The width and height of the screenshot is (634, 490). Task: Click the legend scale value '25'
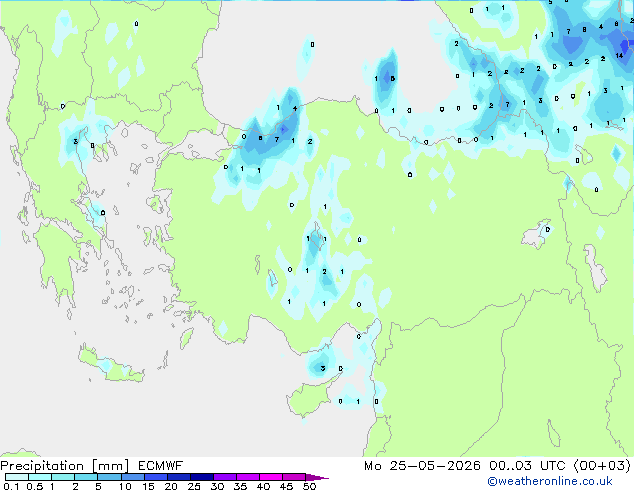194,486
